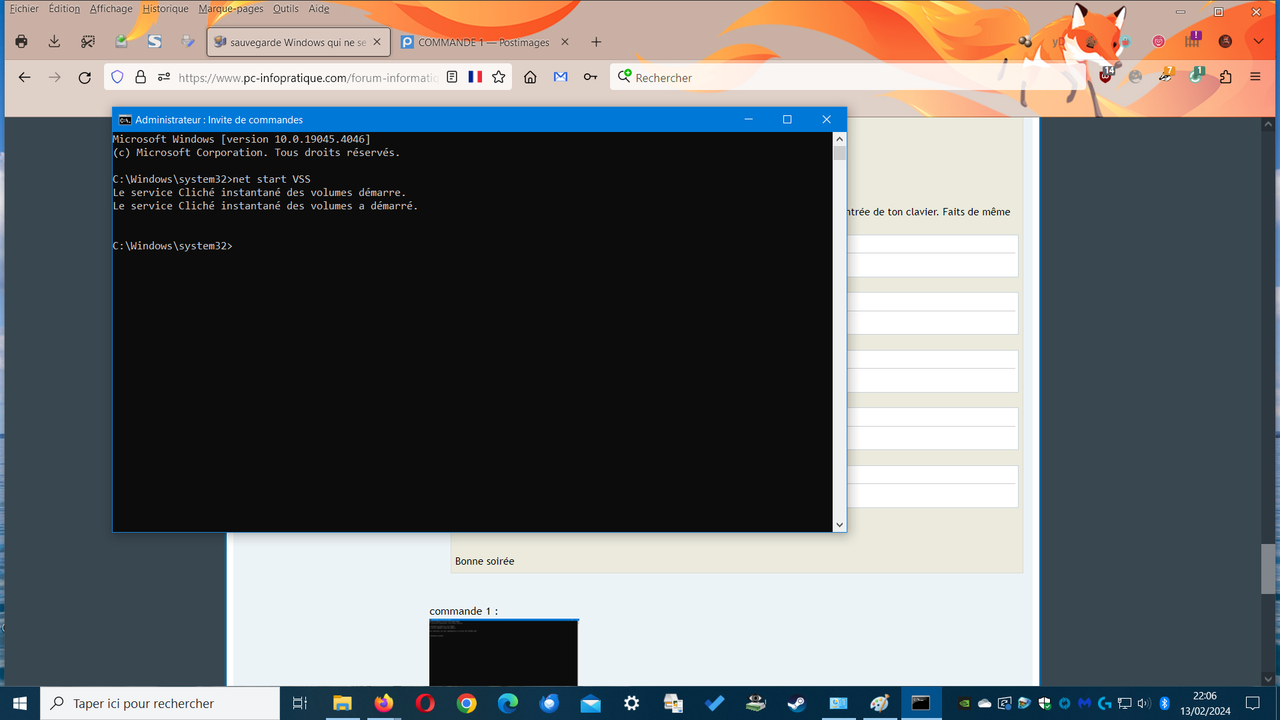Viewport: 1280px width, 720px height.
Task: Click the command prompt scroll down arrow
Action: pos(839,524)
